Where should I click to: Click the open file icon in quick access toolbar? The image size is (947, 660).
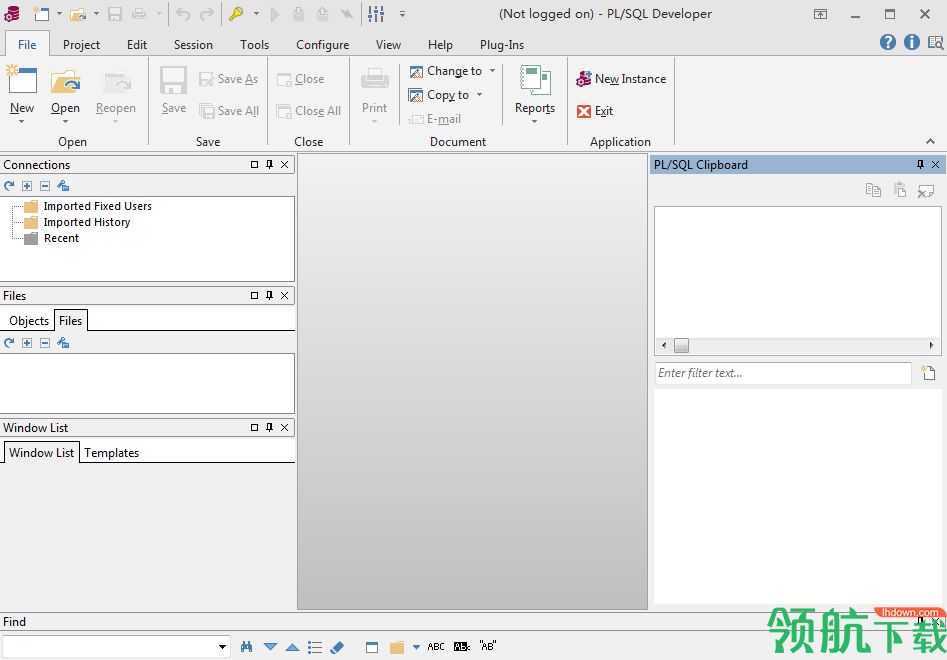(x=79, y=13)
